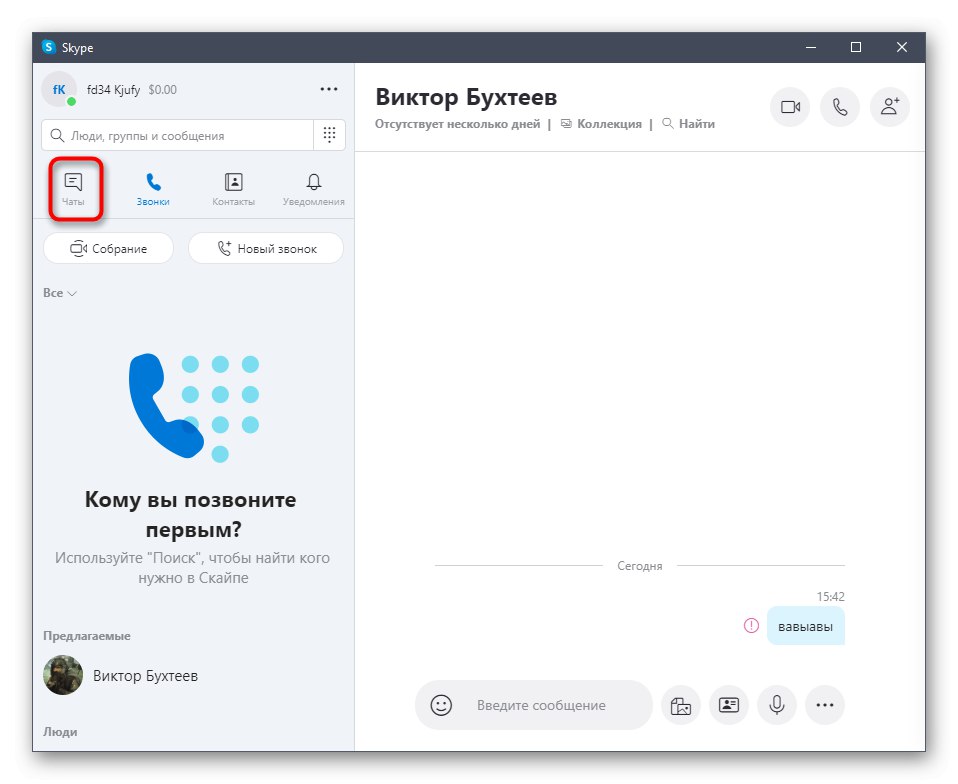Click the account name fd34 Kjufy
Viewport: 958px width, 784px height.
point(114,90)
